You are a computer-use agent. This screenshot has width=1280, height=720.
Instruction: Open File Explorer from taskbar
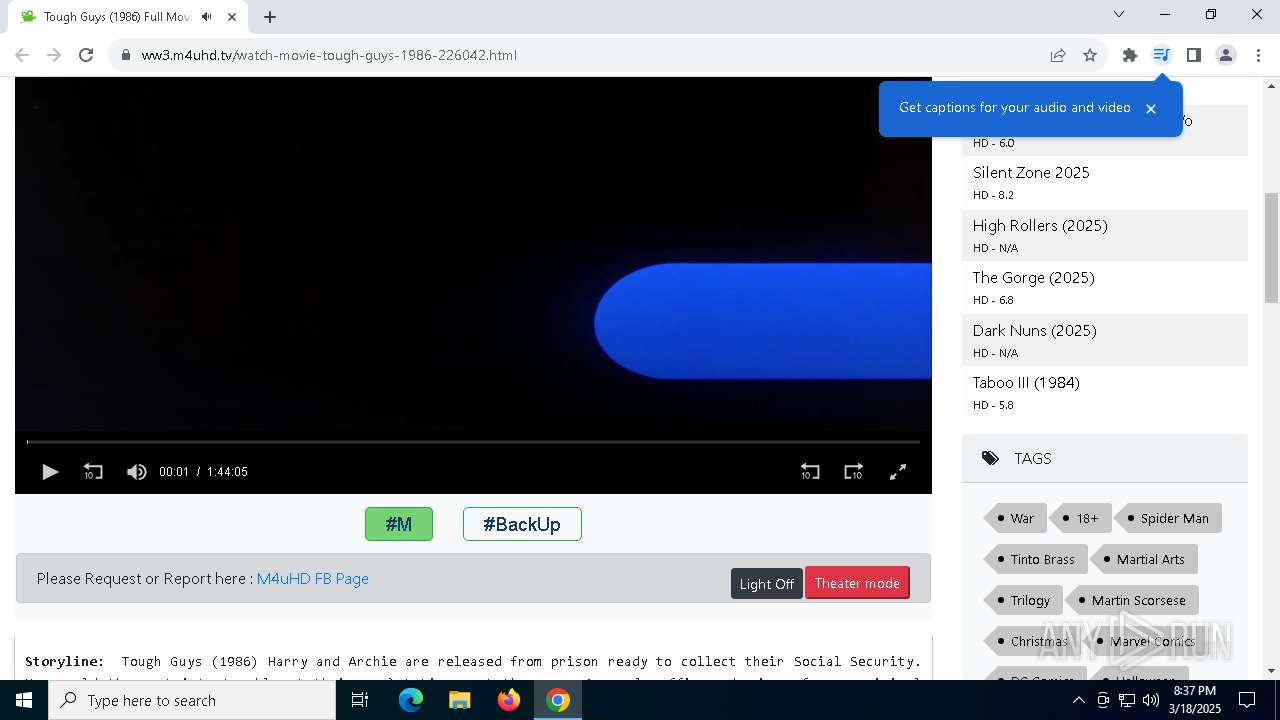click(460, 700)
